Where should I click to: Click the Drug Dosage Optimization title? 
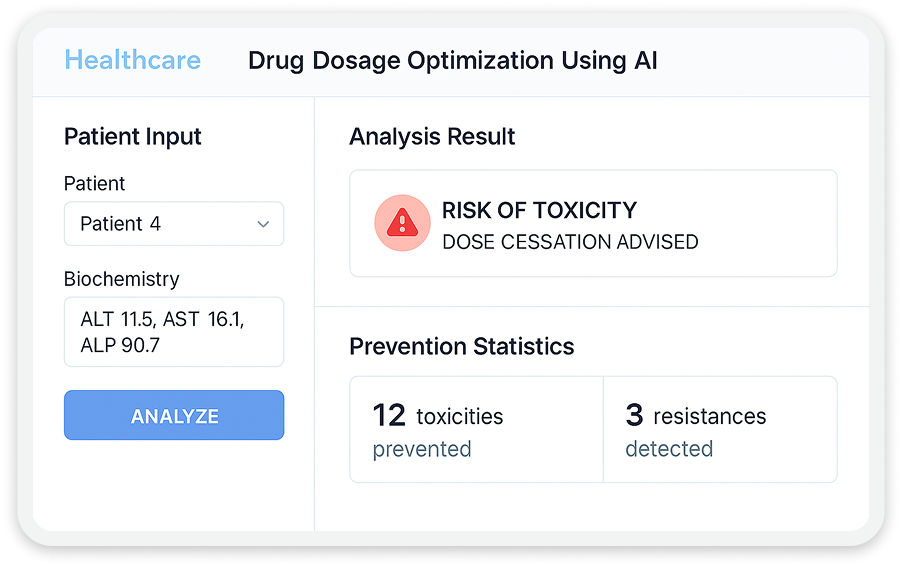point(453,60)
